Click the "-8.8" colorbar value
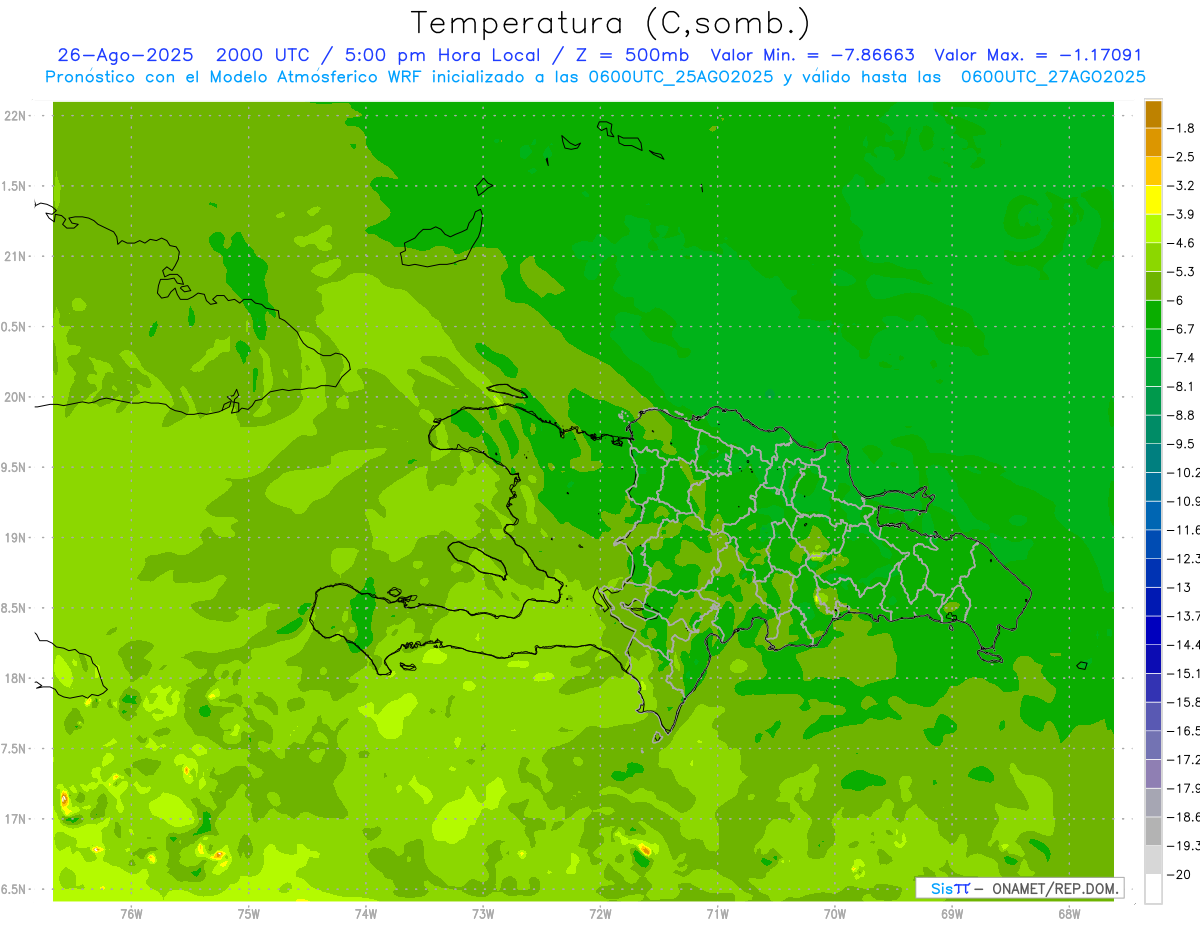 click(x=1181, y=415)
